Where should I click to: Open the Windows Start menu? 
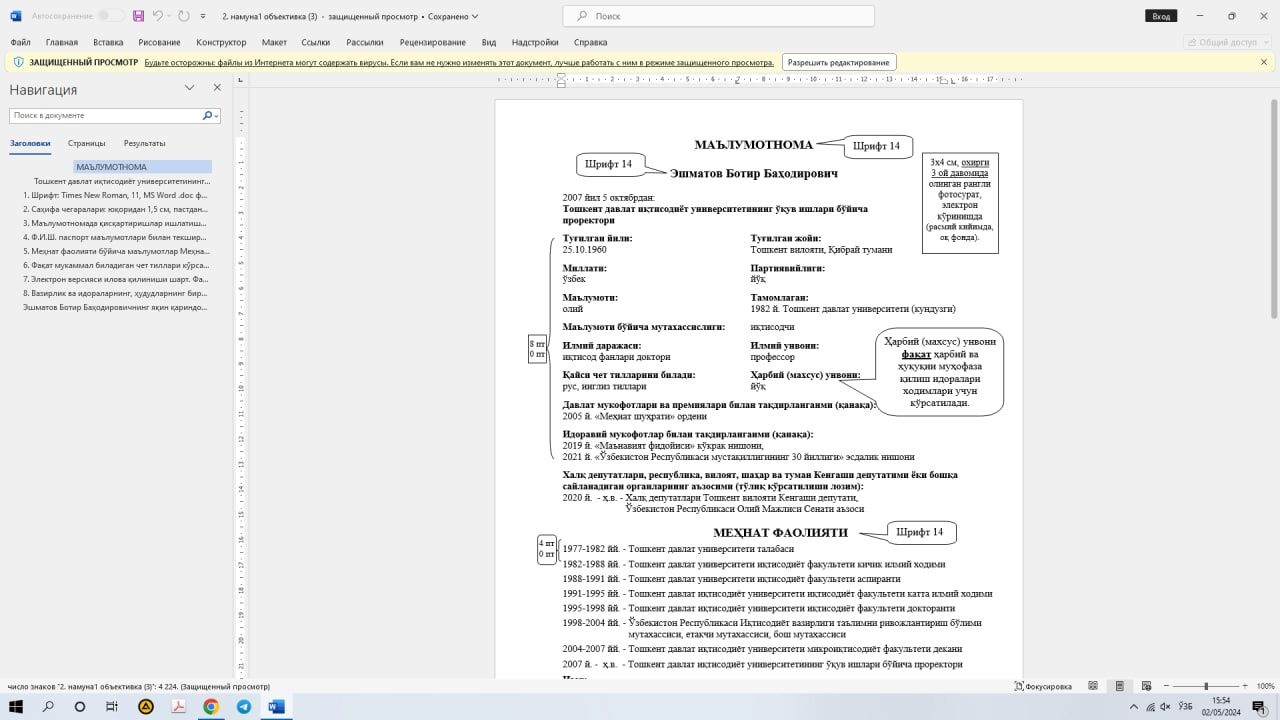16,707
